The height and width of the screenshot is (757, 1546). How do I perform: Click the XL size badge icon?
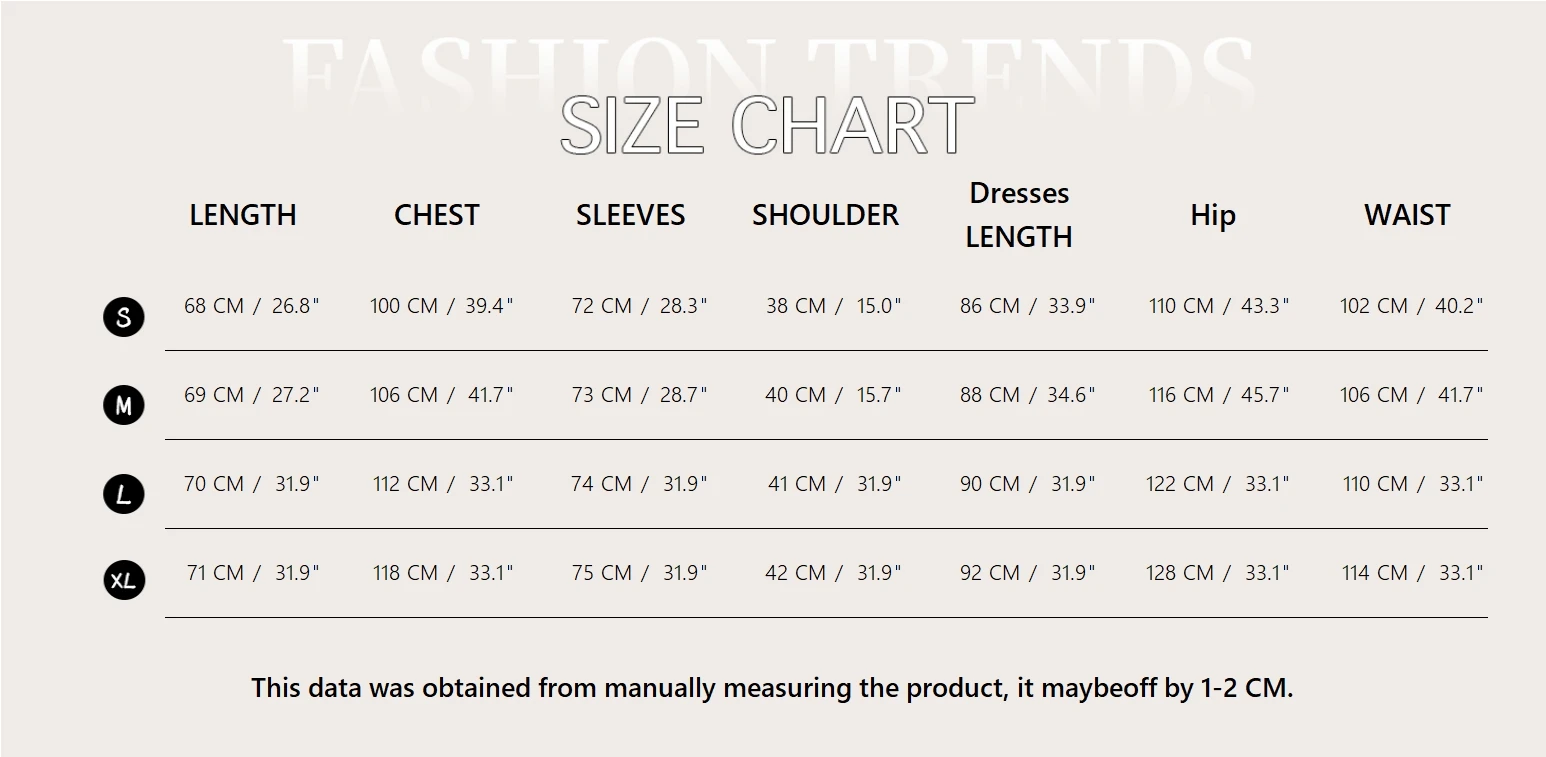point(124,580)
